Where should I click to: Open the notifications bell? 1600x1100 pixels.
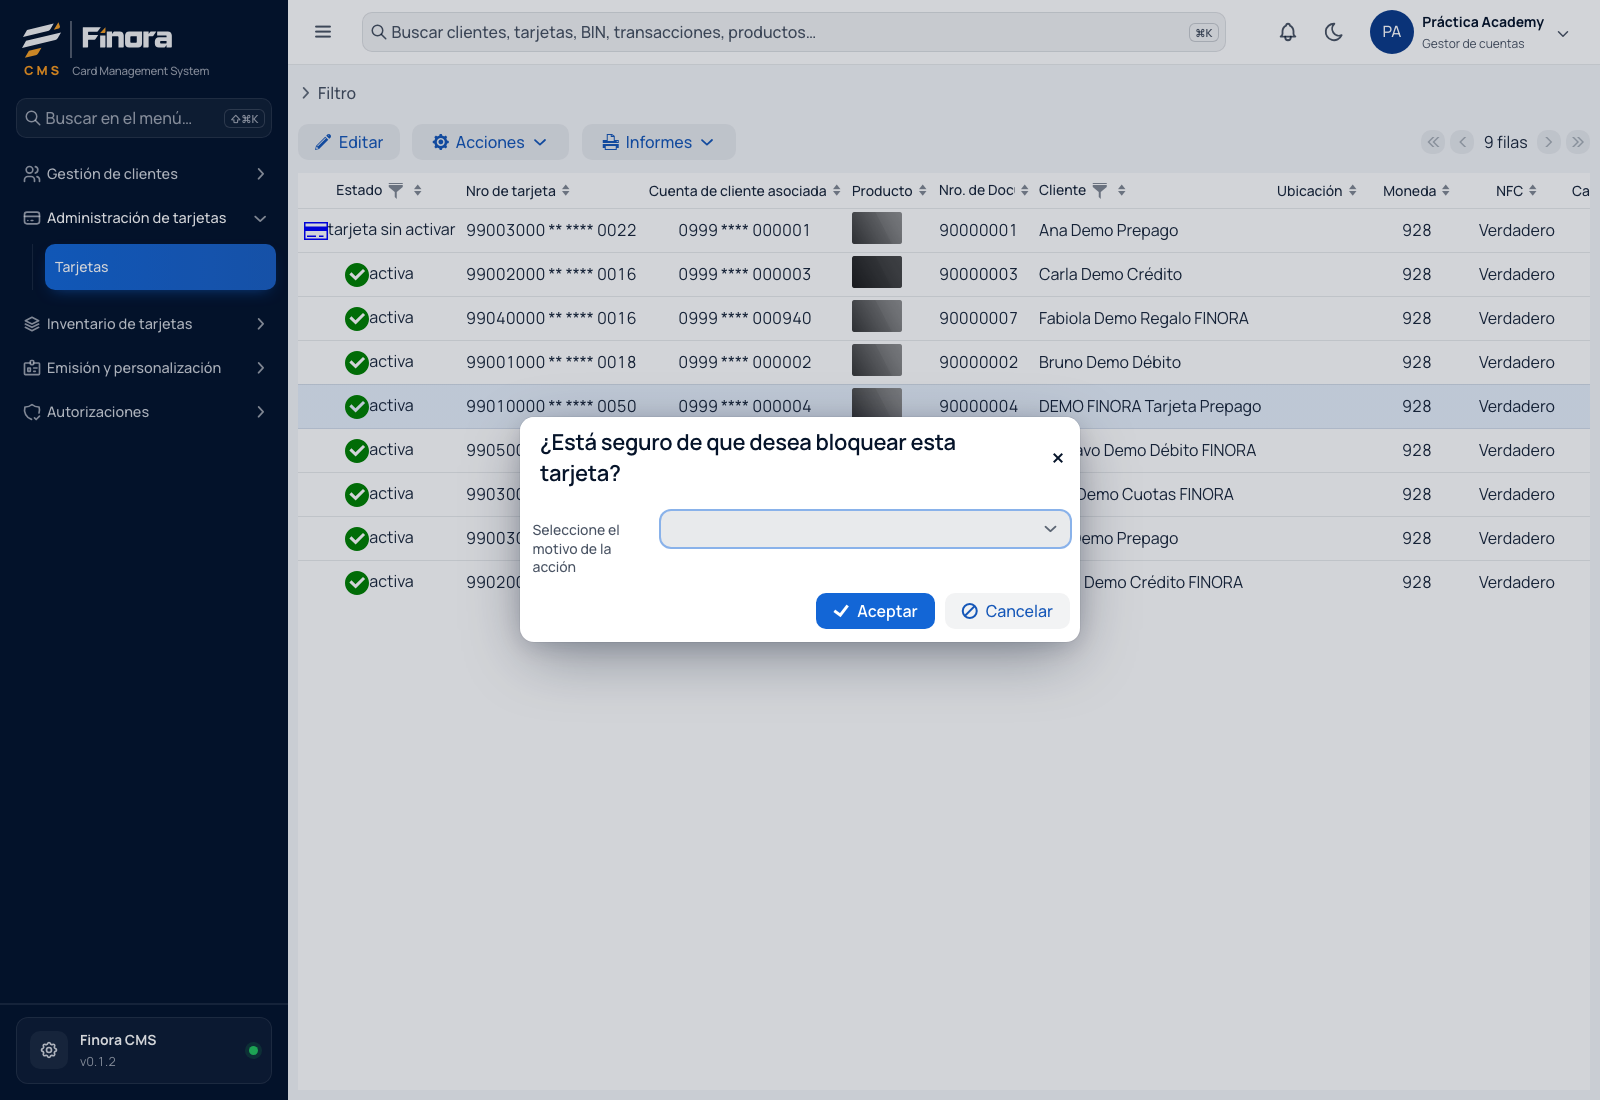[x=1288, y=32]
